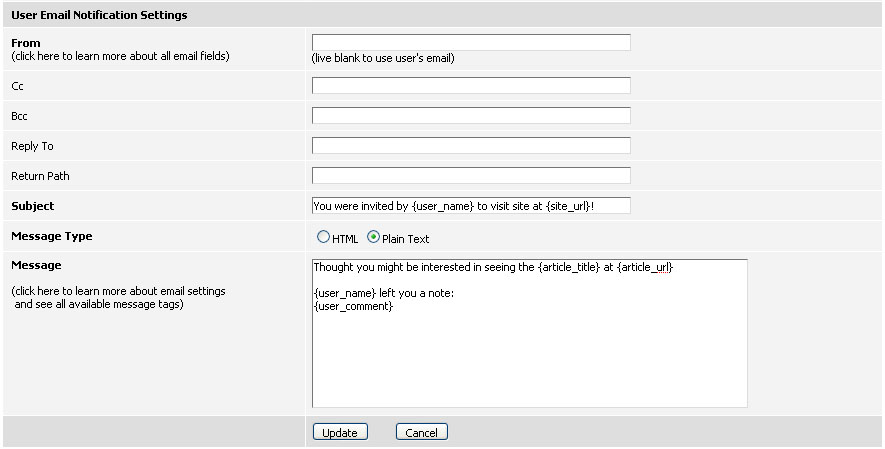Viewport: 885px width, 449px height.
Task: Place cursor in Return Path field
Action: coord(471,175)
